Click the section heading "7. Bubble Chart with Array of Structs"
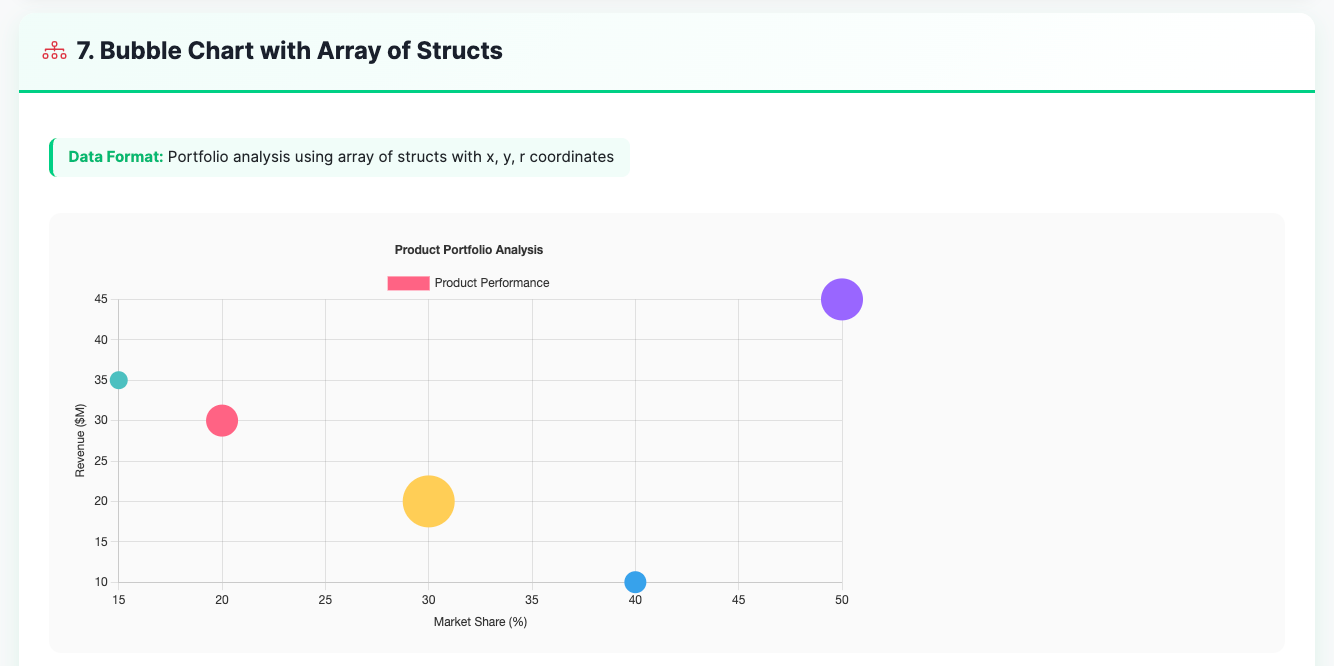1334x666 pixels. (x=289, y=51)
